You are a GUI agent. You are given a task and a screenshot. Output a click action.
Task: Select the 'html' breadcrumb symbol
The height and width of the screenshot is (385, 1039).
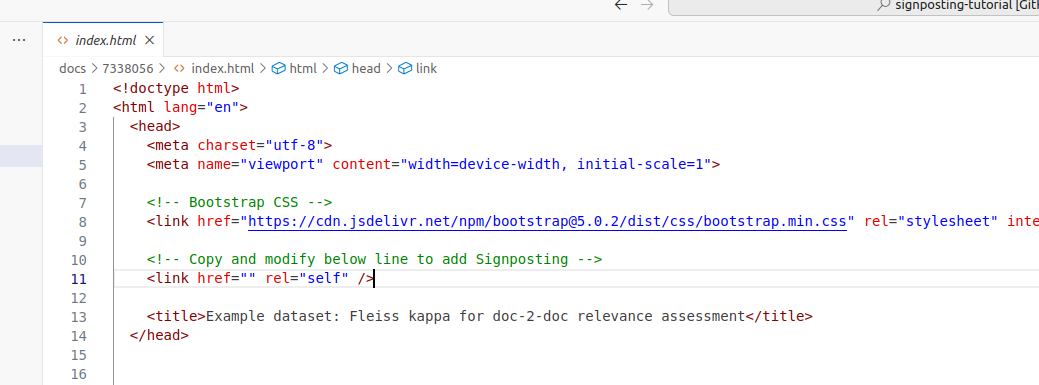tap(303, 68)
